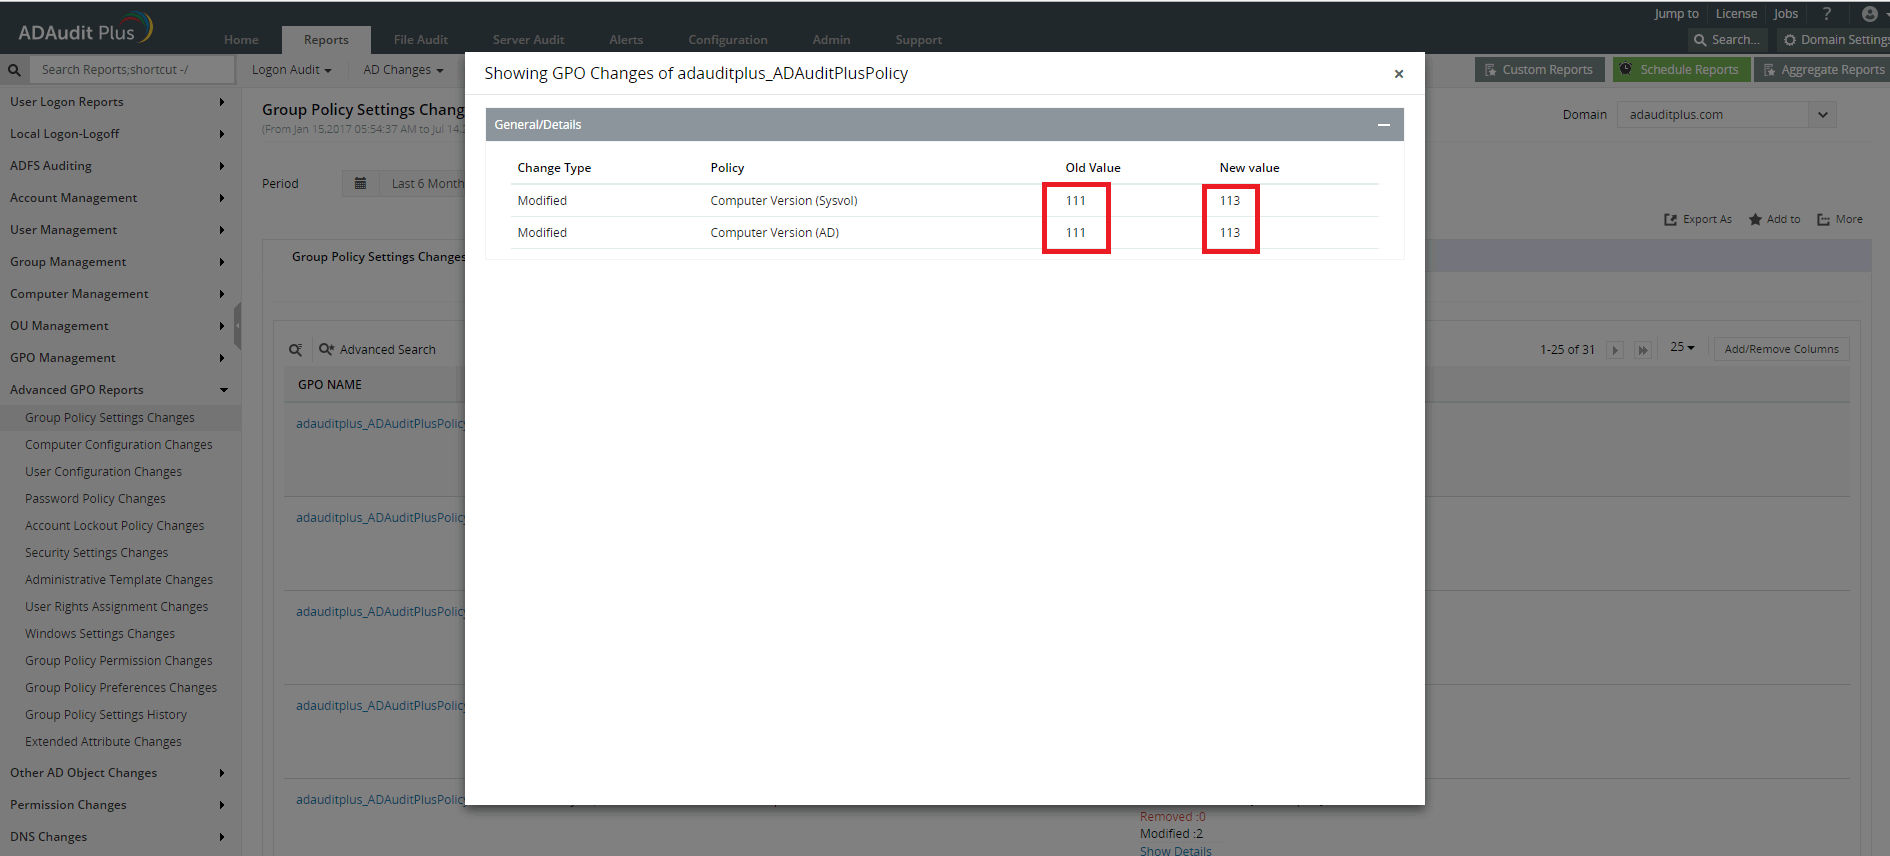The image size is (1890, 856).
Task: Click the table quick search magnifier icon
Action: (x=296, y=350)
